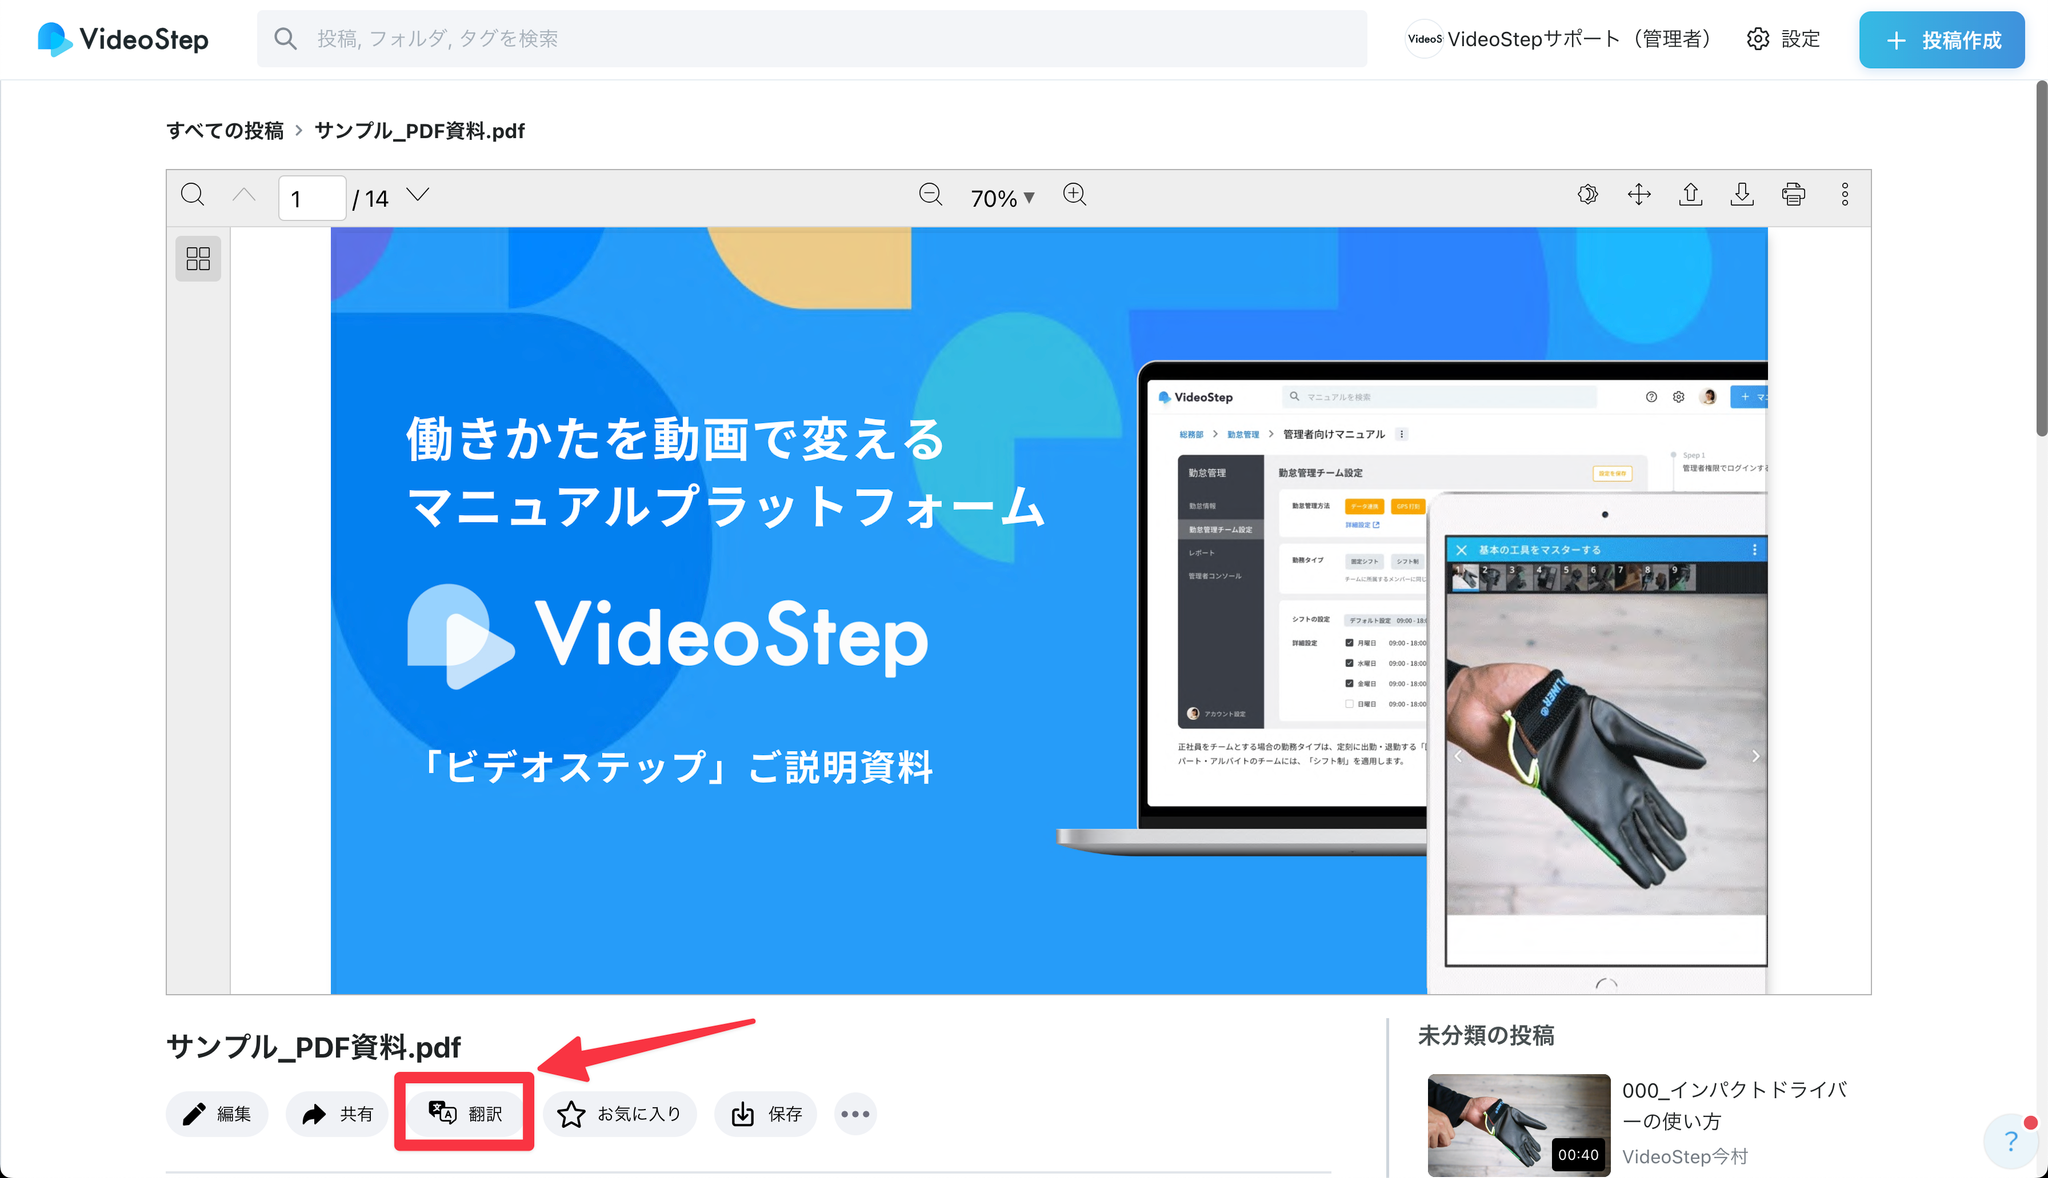2048x1178 pixels.
Task: Click the 翻訳 translate button
Action: (465, 1114)
